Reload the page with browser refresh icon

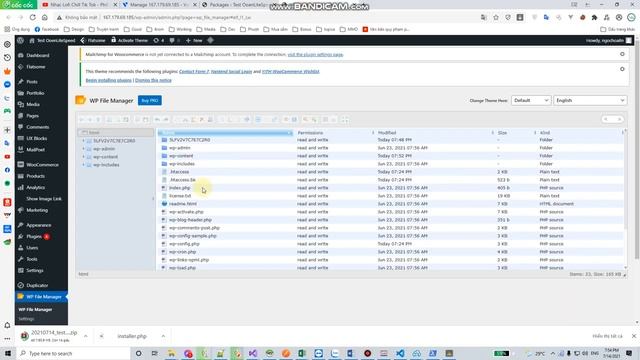(x=33, y=18)
